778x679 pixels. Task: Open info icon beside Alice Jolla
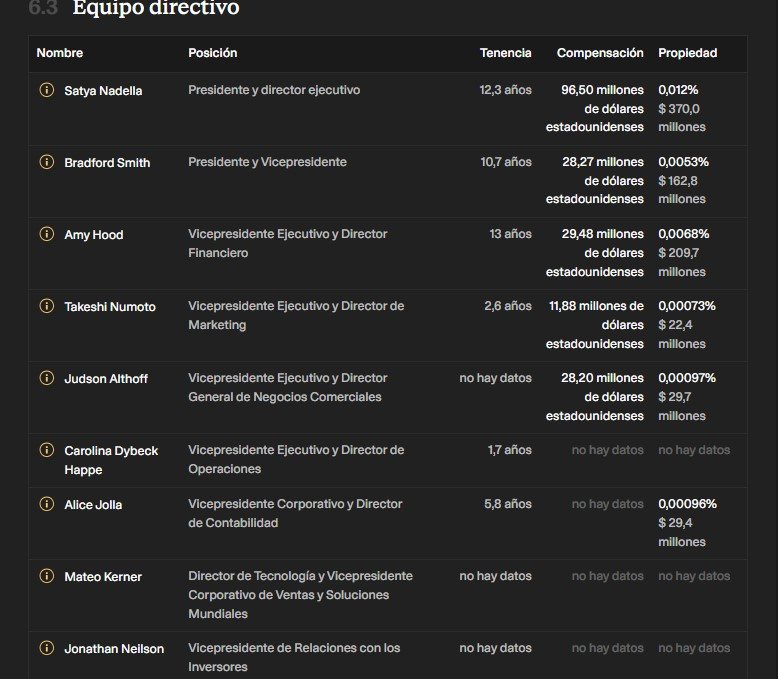click(x=47, y=504)
